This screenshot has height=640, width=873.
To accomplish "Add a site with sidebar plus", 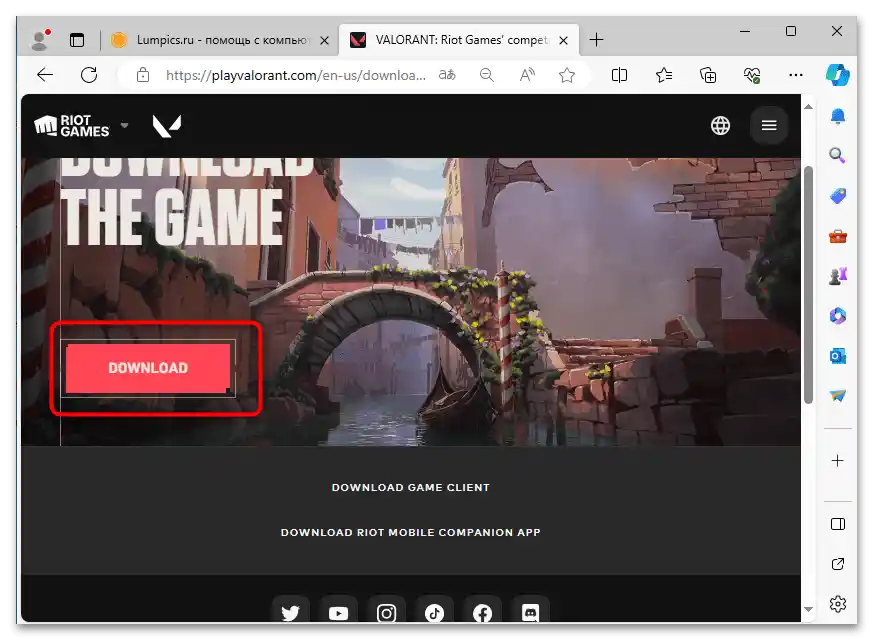I will [x=837, y=461].
